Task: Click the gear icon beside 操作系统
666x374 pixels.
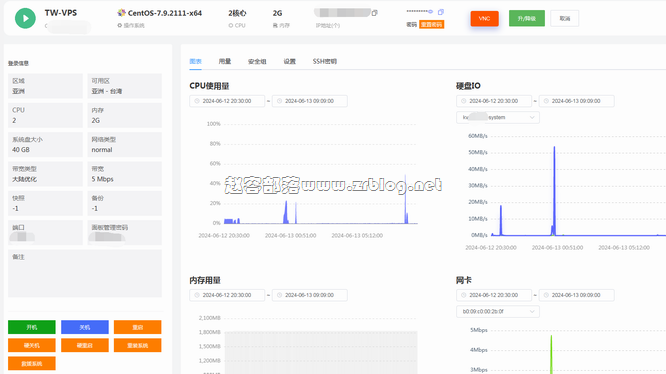Action: [x=120, y=25]
